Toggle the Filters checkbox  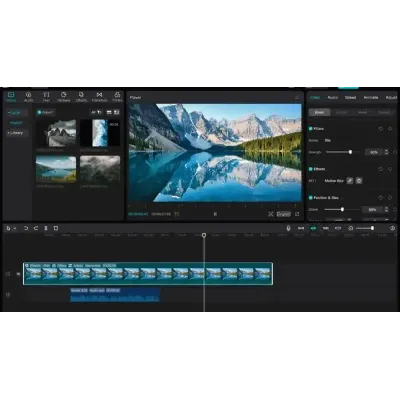point(310,129)
